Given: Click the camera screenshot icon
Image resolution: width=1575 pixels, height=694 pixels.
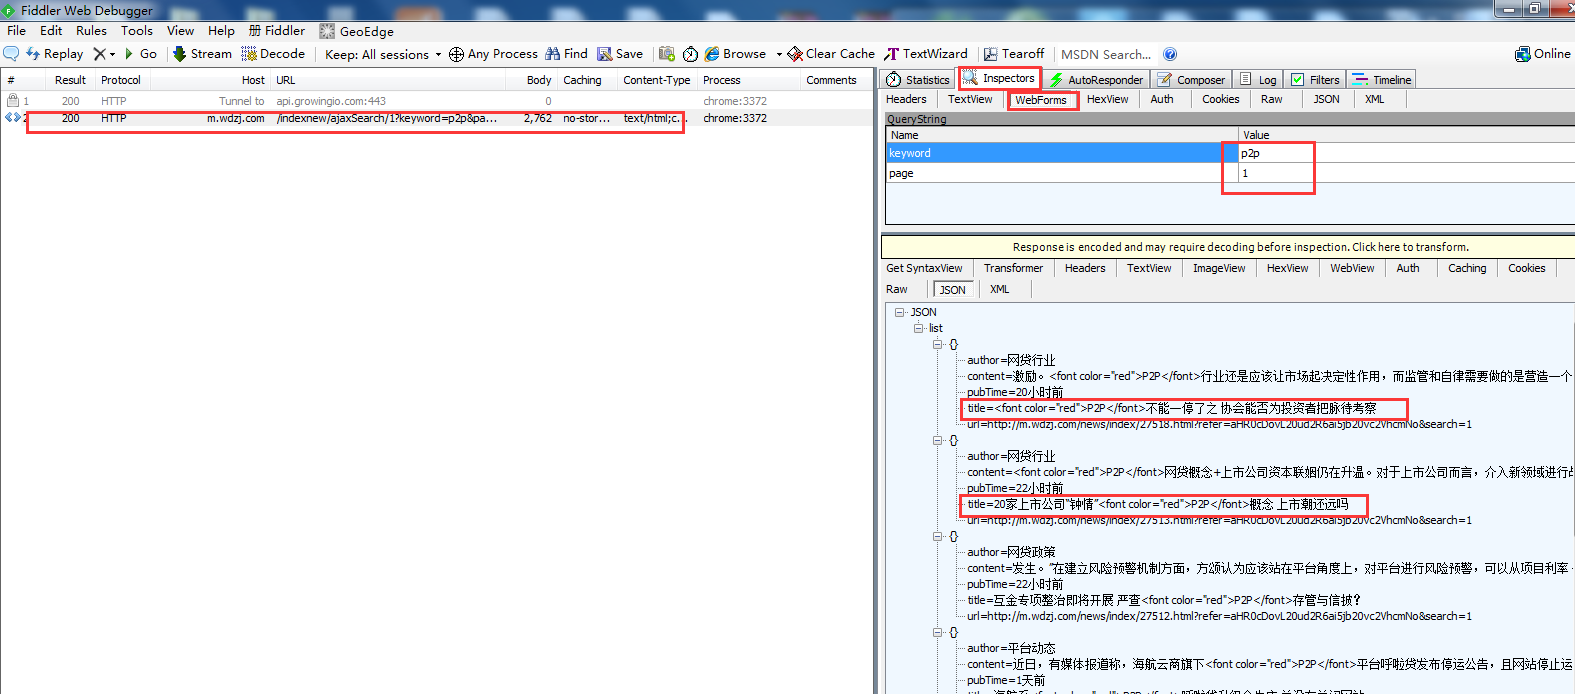Looking at the screenshot, I should tap(667, 54).
